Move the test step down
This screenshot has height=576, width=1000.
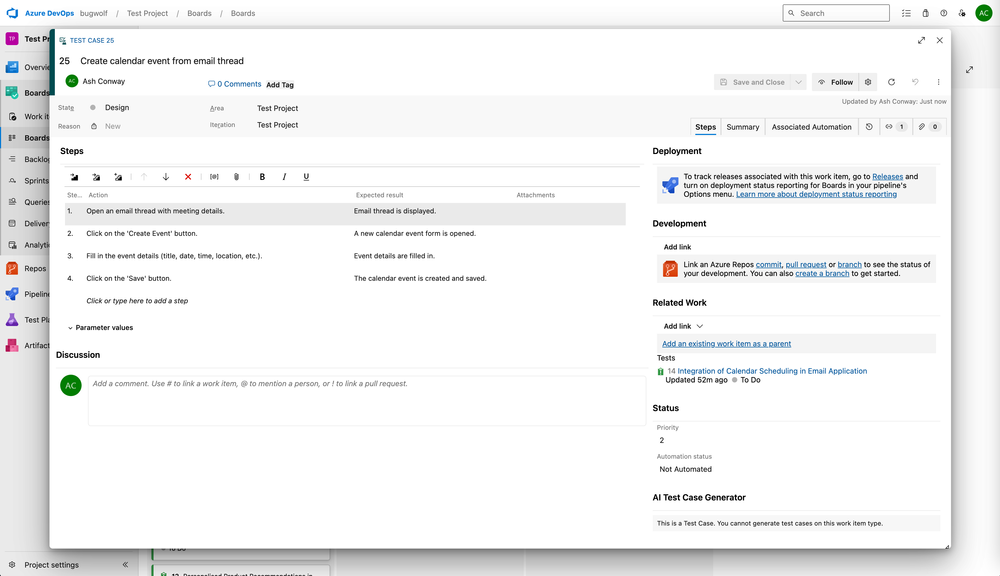(x=165, y=176)
